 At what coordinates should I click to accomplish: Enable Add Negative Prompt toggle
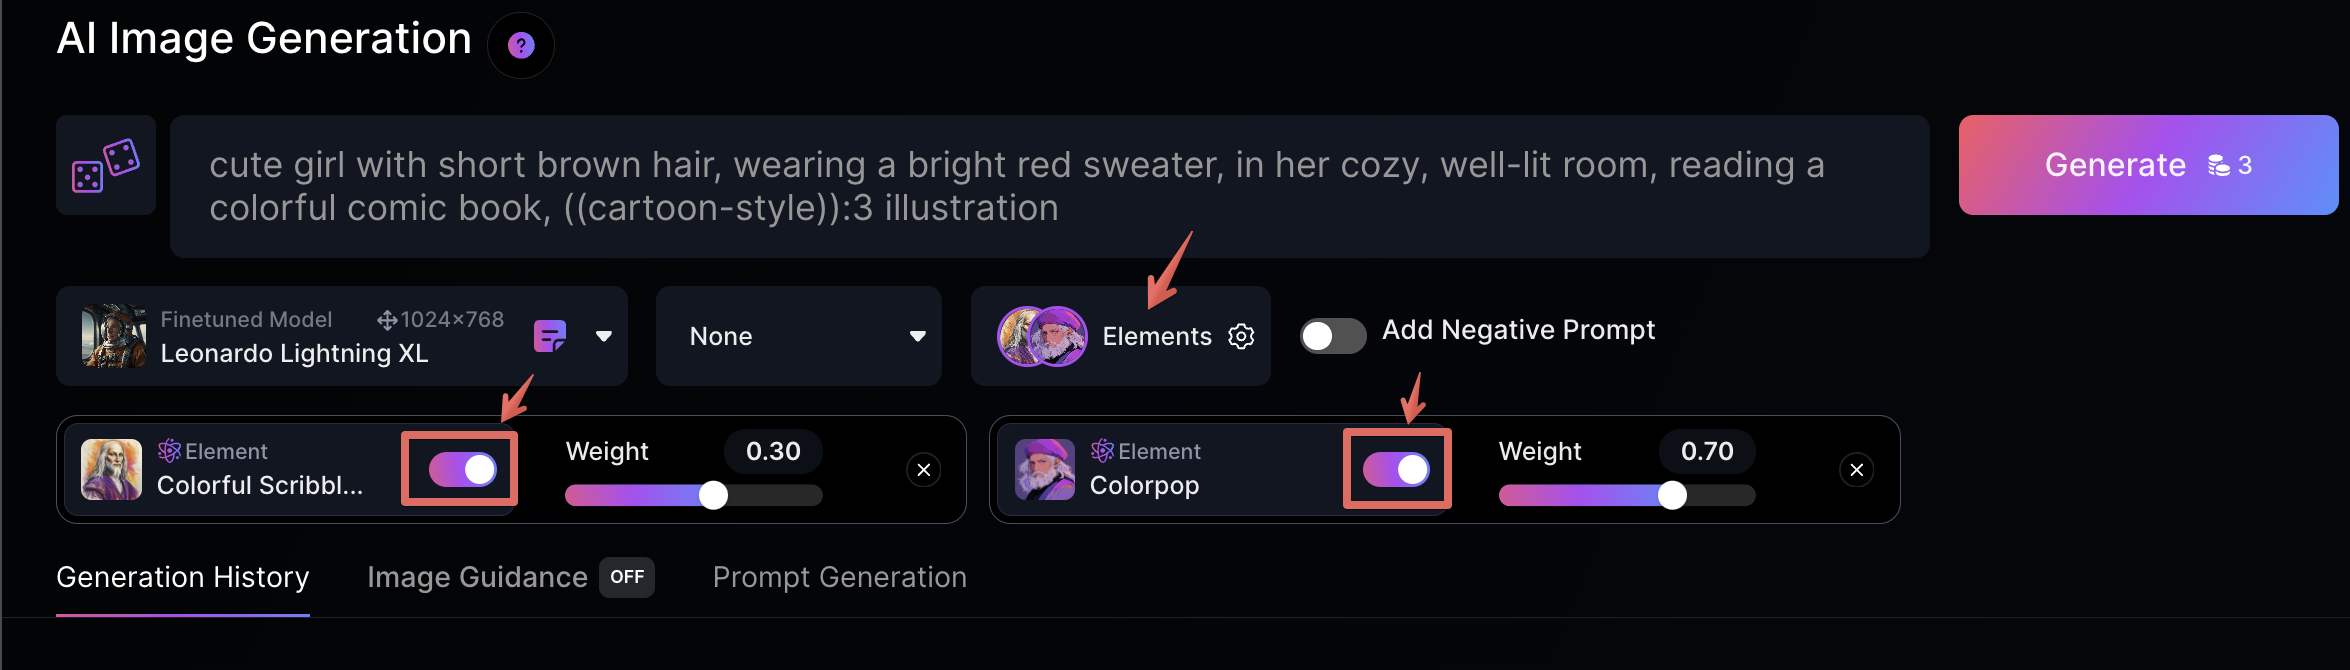pos(1333,336)
